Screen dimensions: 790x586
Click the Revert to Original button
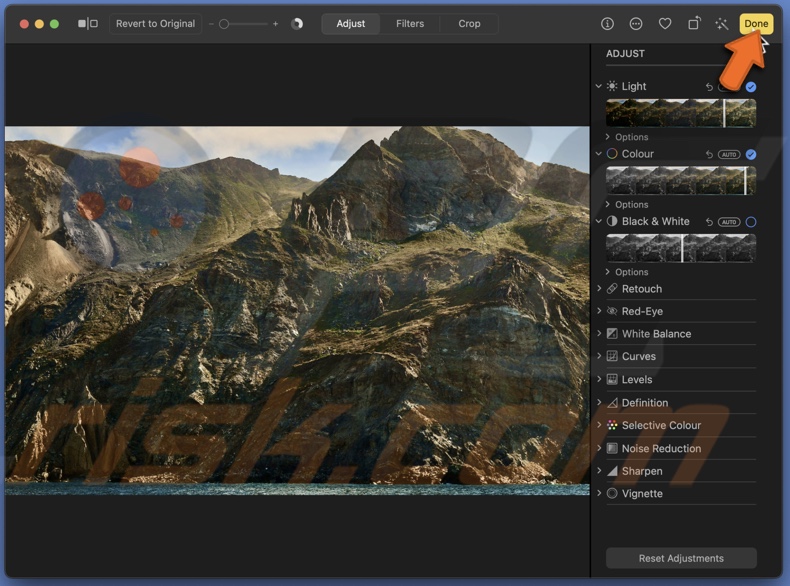click(155, 23)
